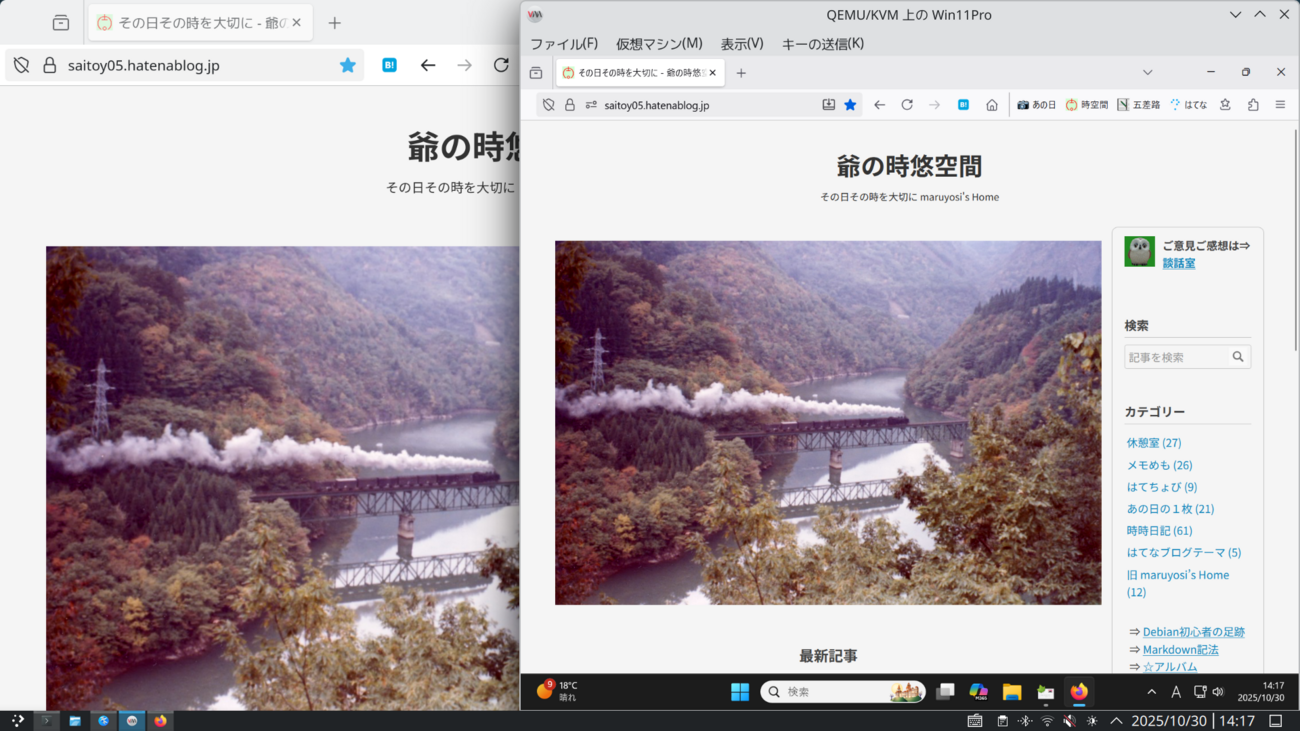Open the 時空間 bookmark in the bookmarks toolbar
Screen dimensions: 1300x731
coord(1086,105)
